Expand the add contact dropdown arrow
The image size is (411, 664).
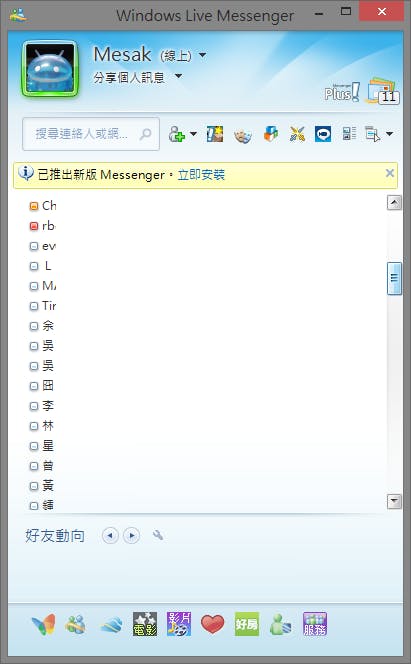(x=193, y=134)
